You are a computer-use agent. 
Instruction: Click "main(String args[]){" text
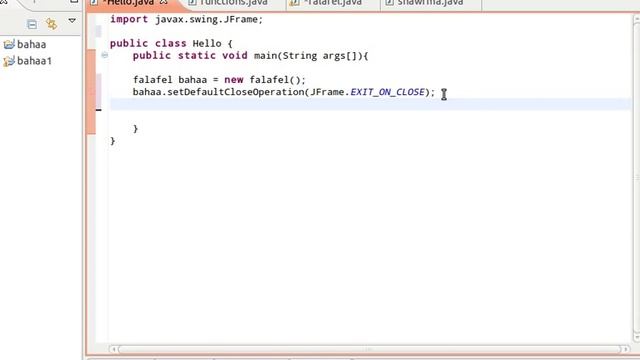pos(311,56)
